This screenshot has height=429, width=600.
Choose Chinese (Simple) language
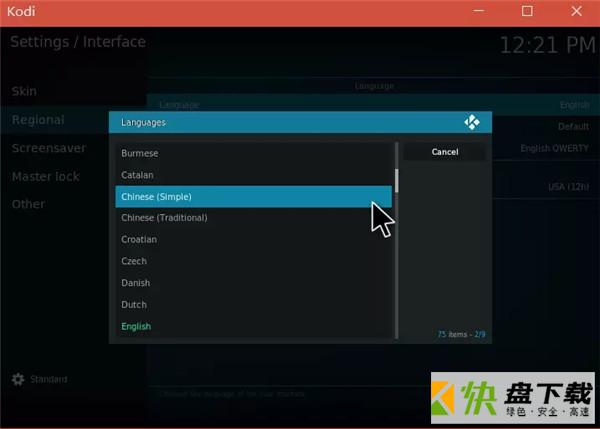(x=253, y=197)
